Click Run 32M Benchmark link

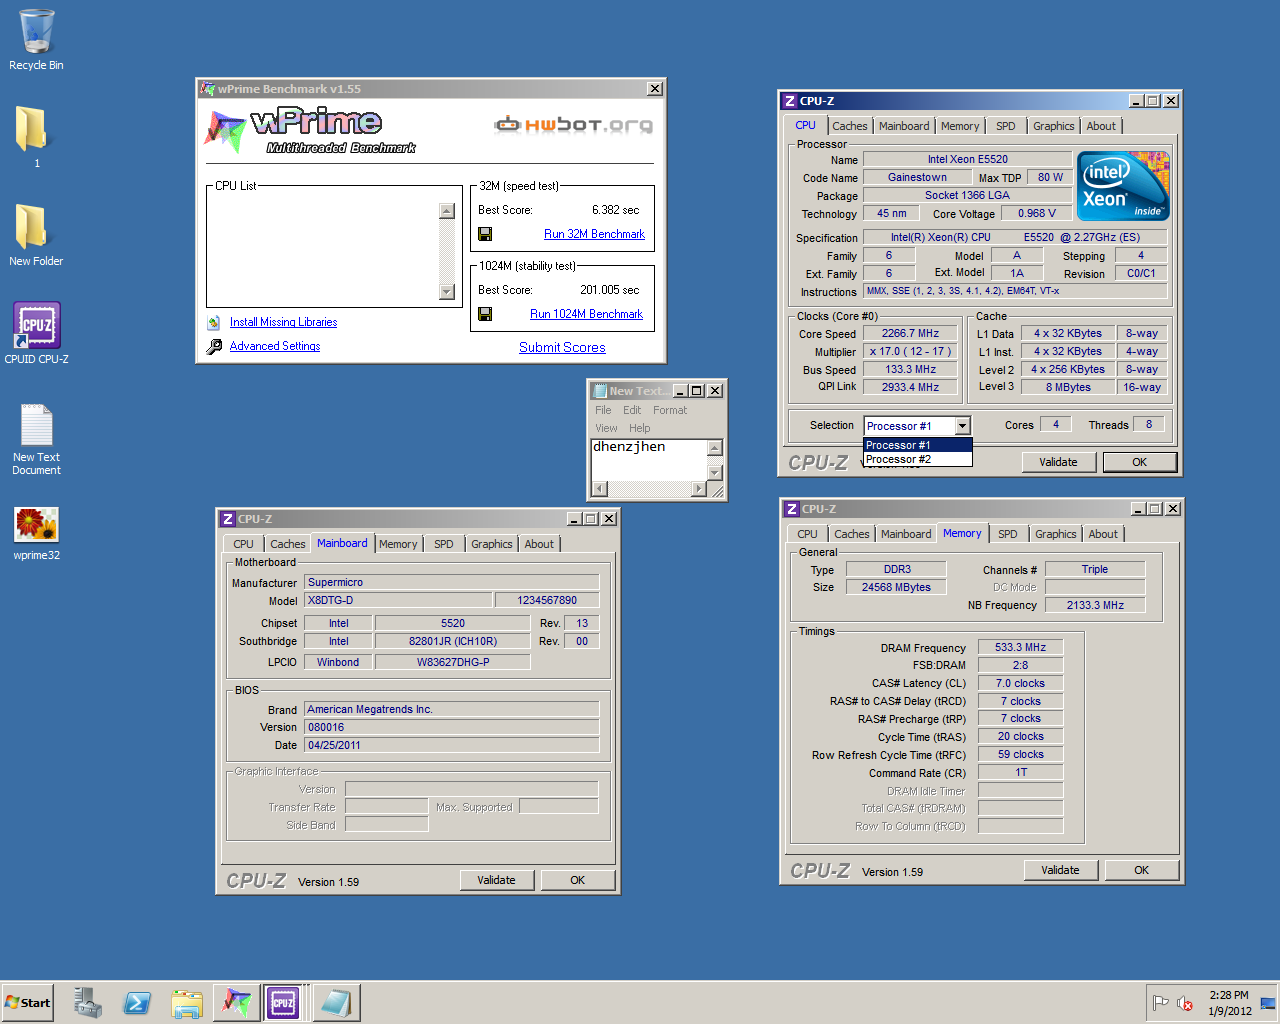pos(594,234)
